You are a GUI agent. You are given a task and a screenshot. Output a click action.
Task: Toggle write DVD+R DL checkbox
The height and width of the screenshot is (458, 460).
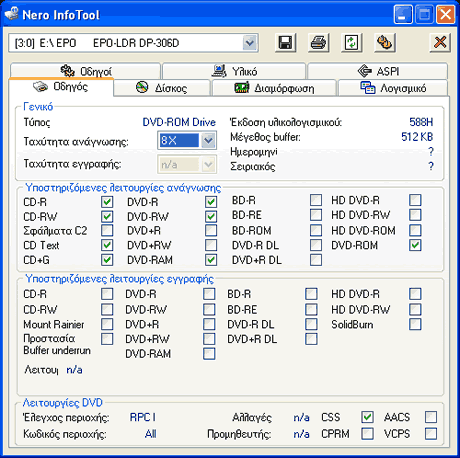point(311,339)
